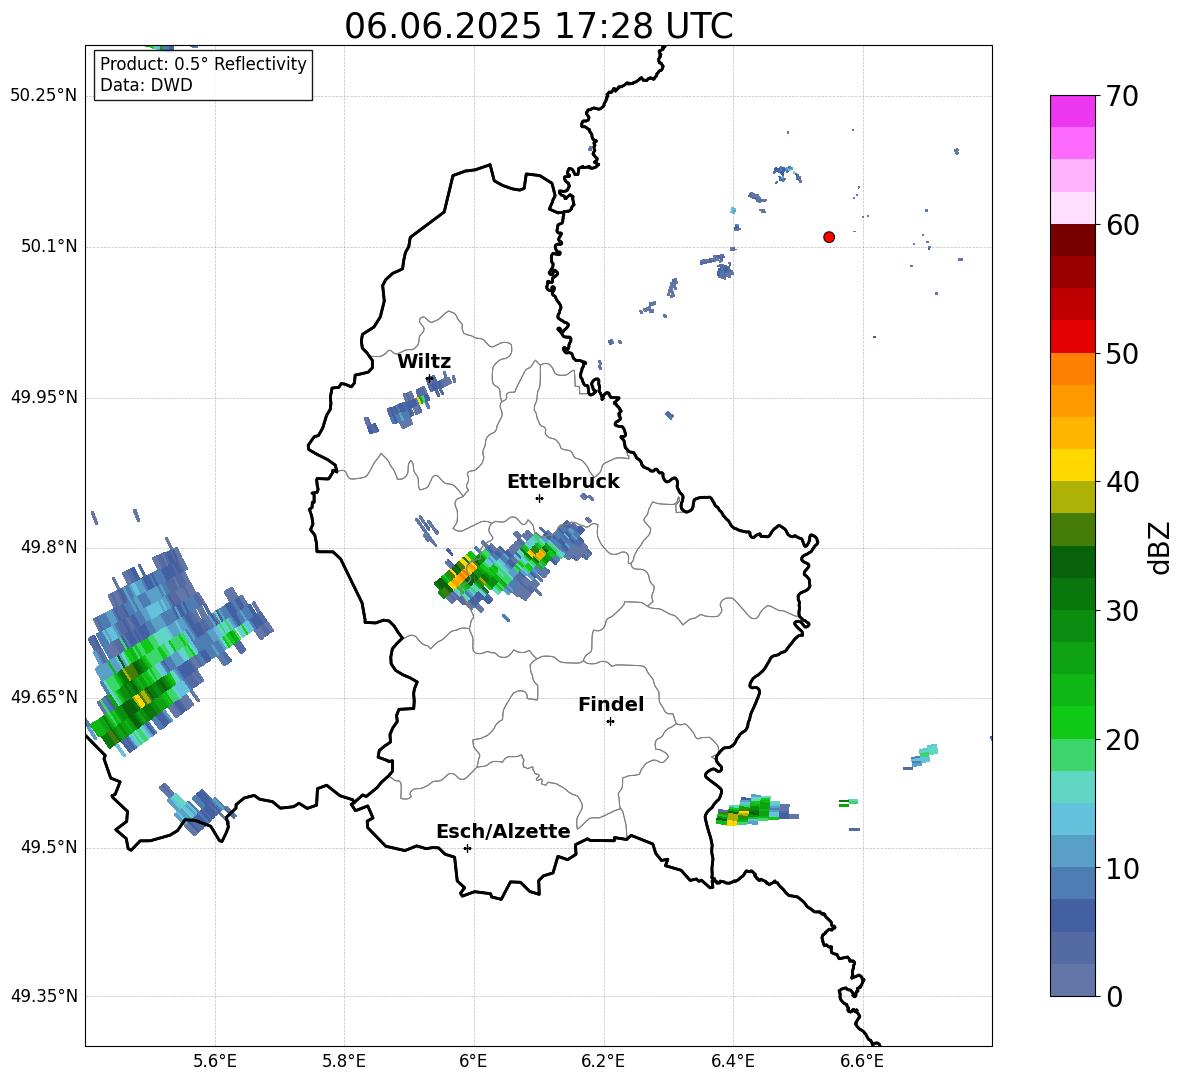Select the Wiltz city label
The width and height of the screenshot is (1184, 1081).
pyautogui.click(x=424, y=362)
